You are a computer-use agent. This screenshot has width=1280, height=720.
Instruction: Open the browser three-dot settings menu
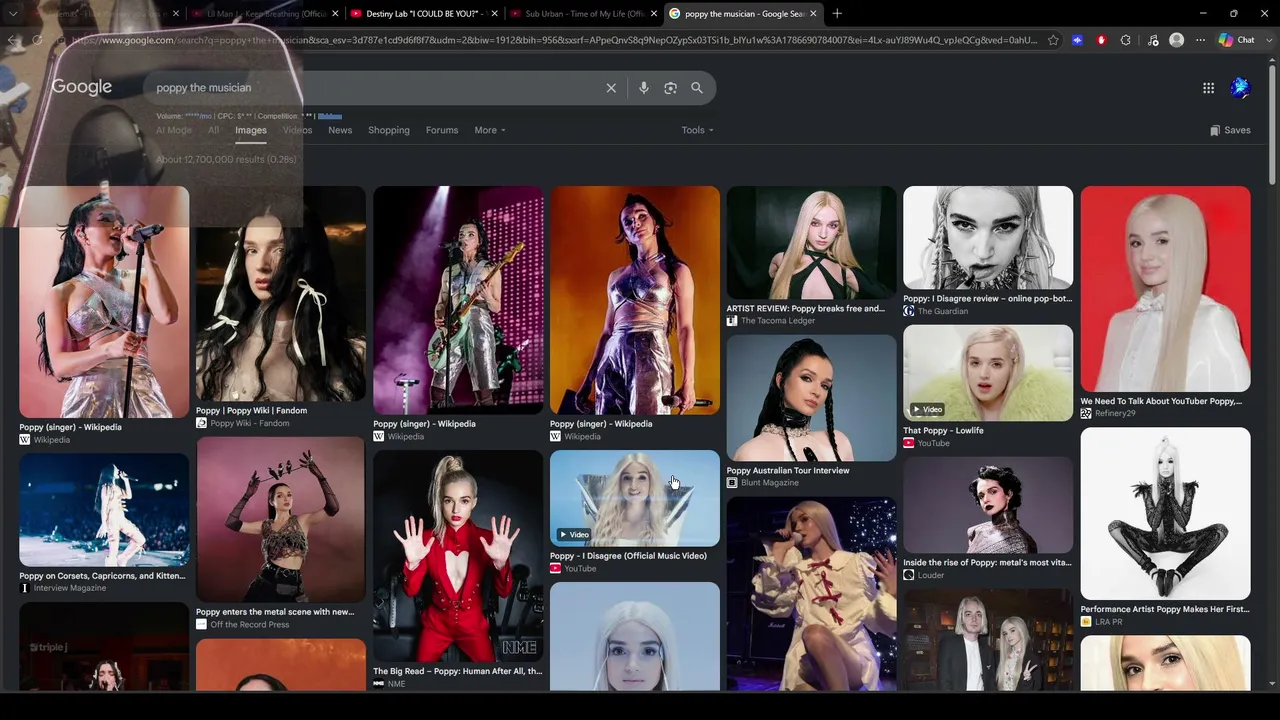click(1200, 40)
